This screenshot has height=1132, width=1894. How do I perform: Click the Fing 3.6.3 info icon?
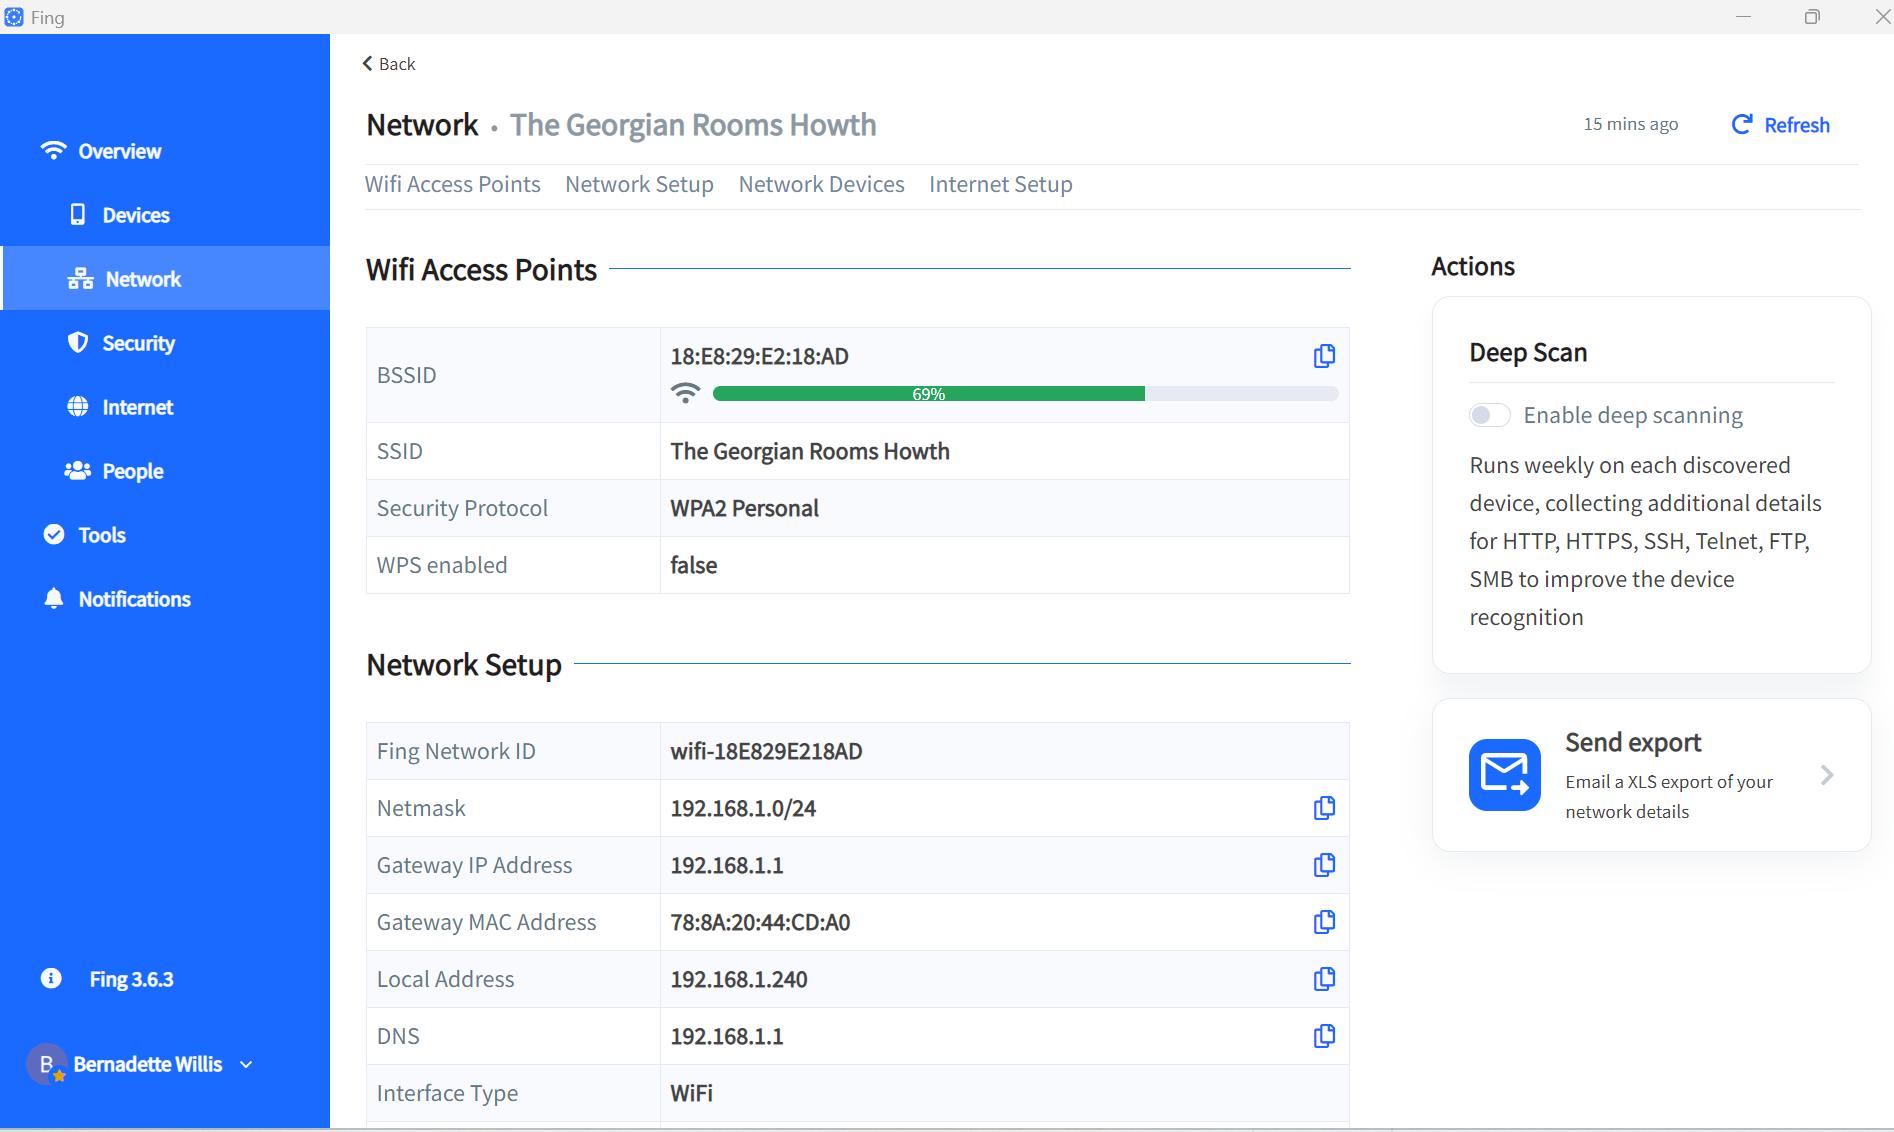pyautogui.click(x=49, y=978)
